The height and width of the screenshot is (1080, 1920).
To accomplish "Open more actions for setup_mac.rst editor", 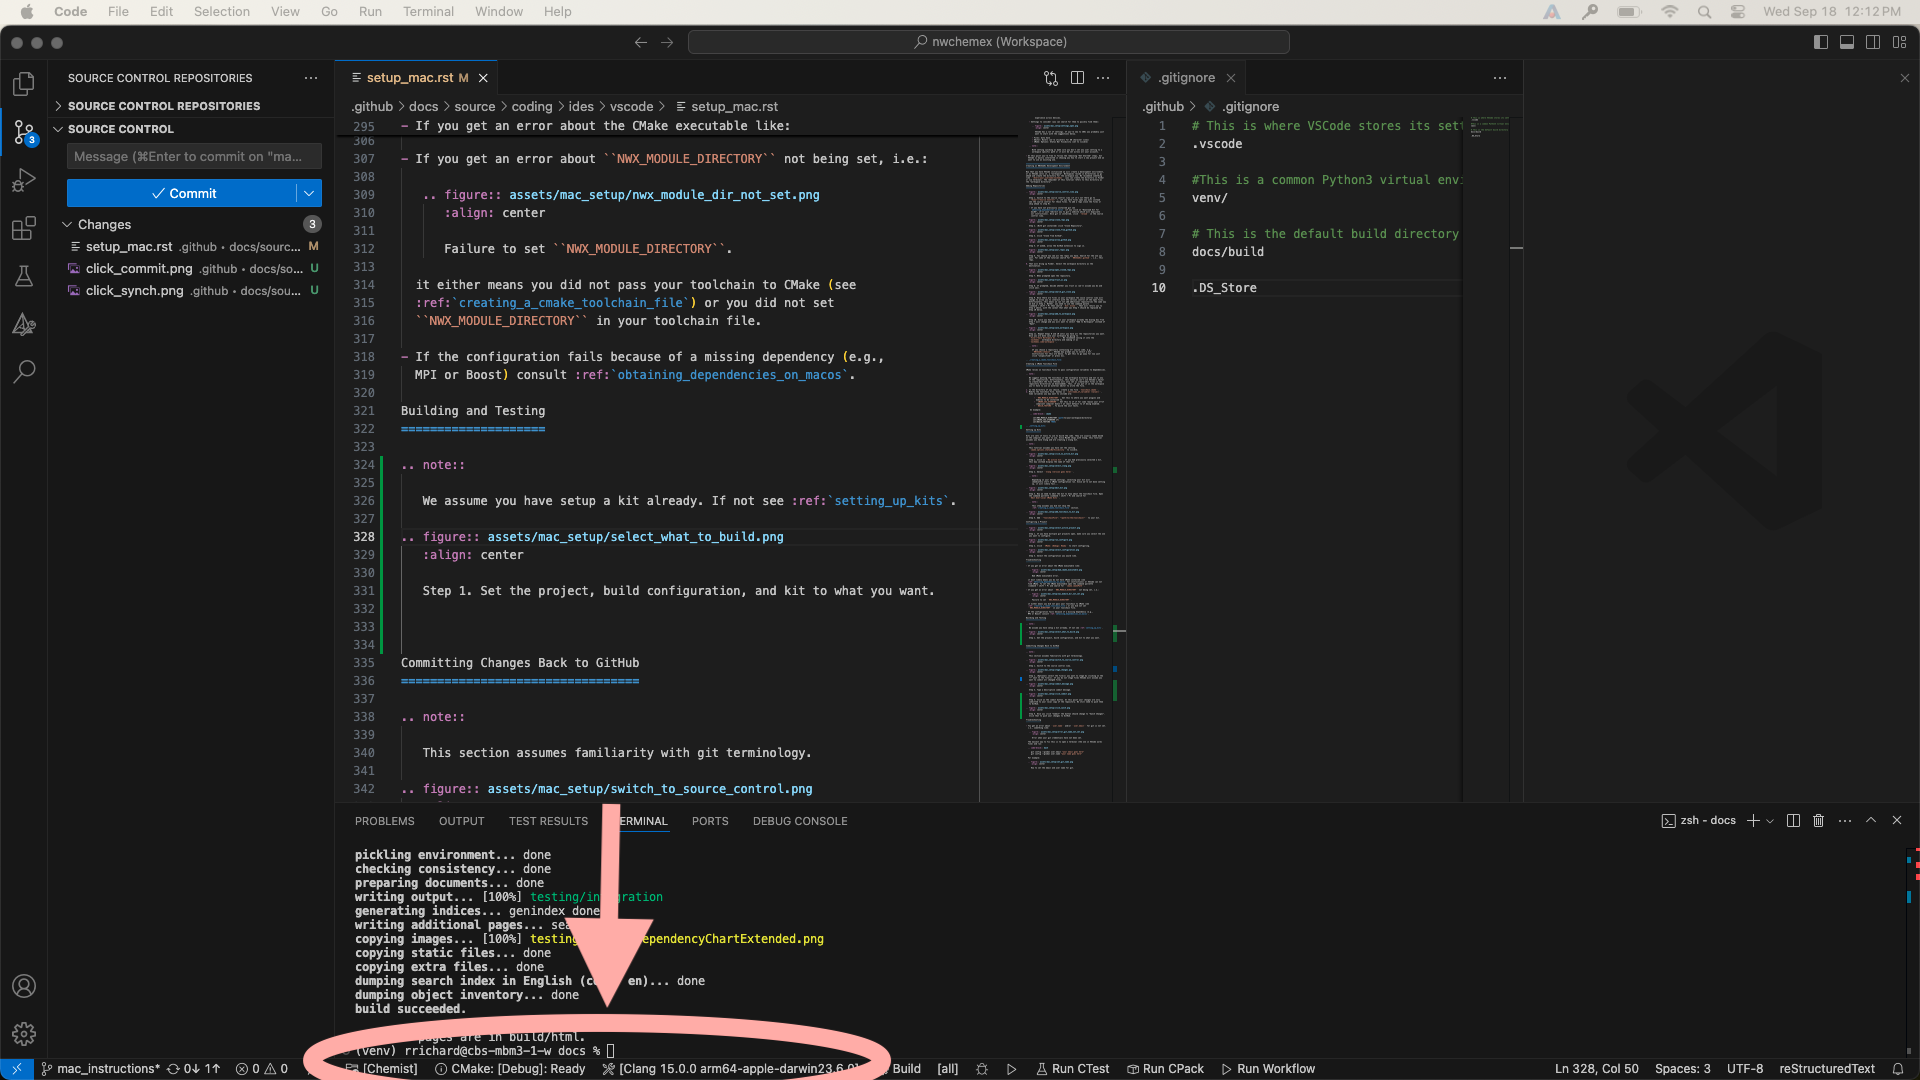I will [x=1103, y=78].
